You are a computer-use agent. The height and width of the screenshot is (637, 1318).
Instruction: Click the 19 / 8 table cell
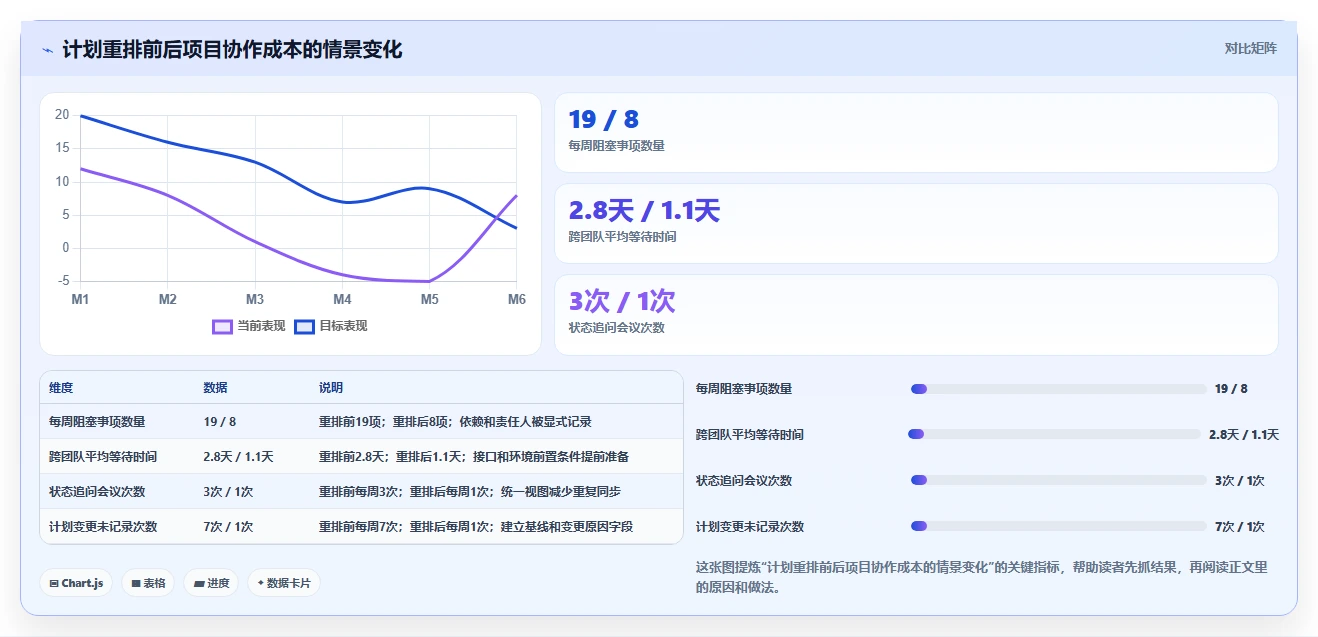coord(220,422)
